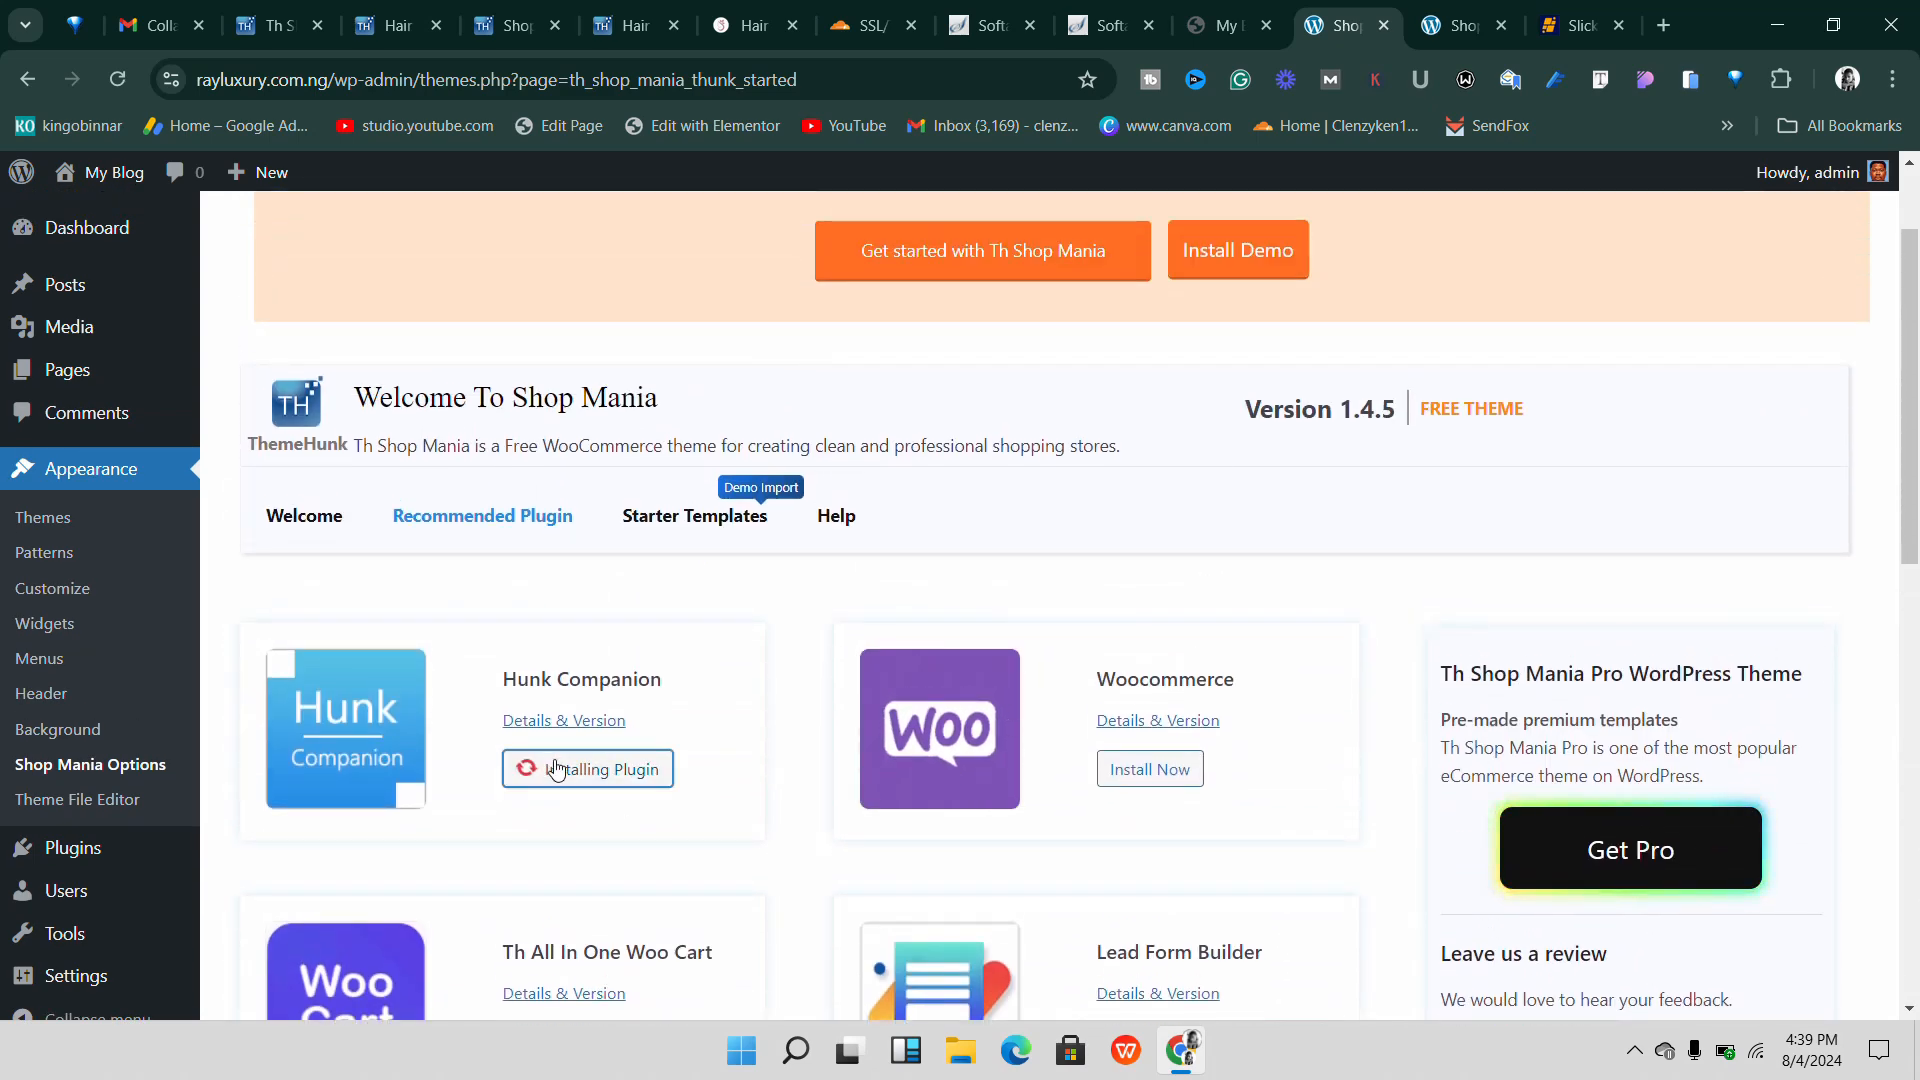
Task: Open Users in the sidebar
Action: (66, 890)
